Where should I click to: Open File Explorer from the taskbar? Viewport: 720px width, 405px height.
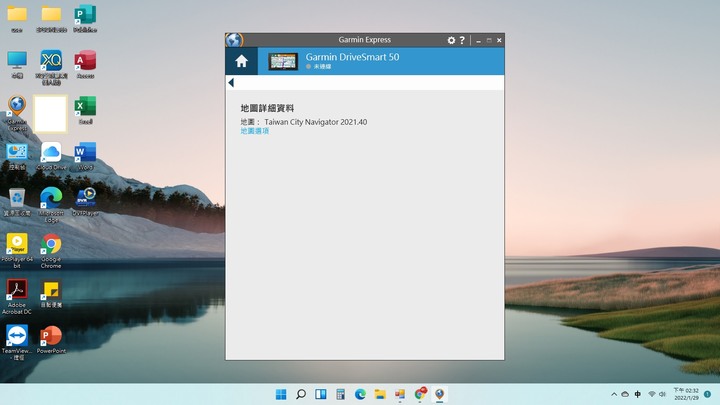point(380,394)
